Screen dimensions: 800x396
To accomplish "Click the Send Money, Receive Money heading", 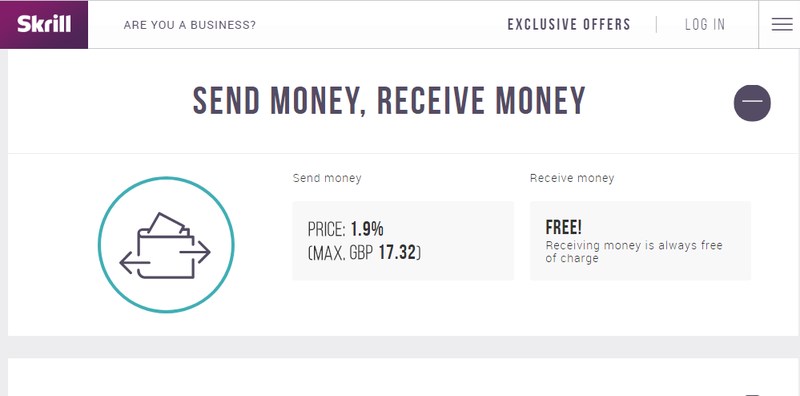I will [389, 101].
